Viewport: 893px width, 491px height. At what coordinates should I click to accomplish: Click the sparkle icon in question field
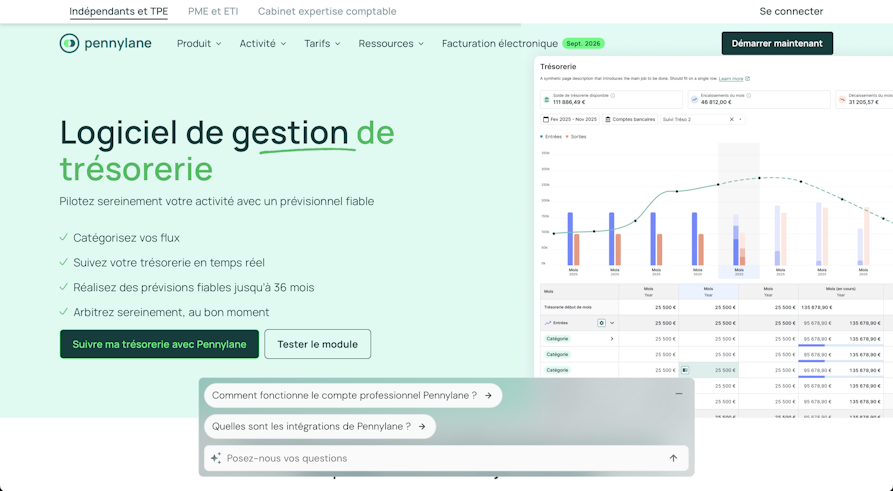coord(216,458)
